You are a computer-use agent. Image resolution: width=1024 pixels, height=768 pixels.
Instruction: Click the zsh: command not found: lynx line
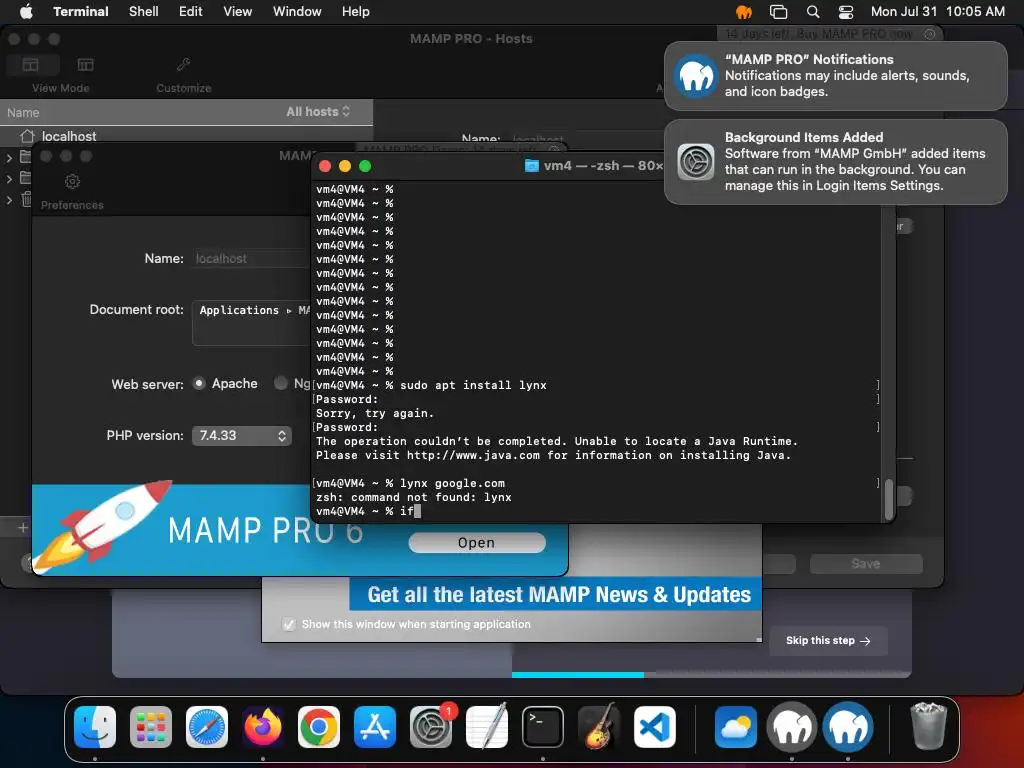pos(413,498)
